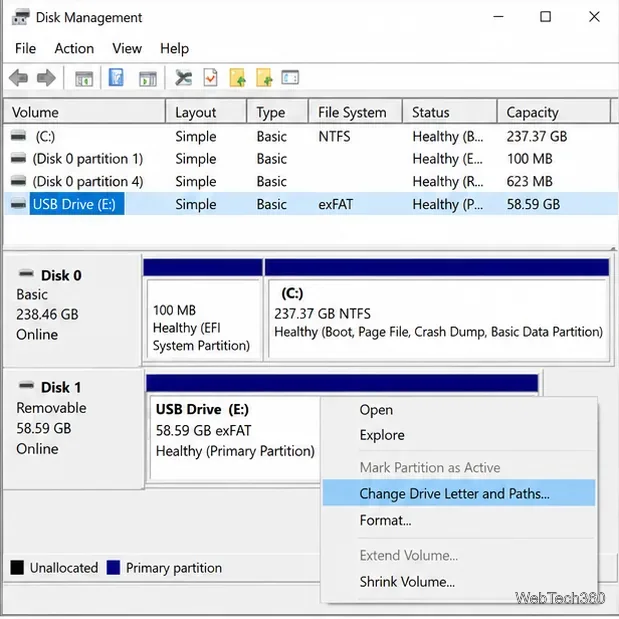Select the (Disk 0 partition 1) volume row
619x619 pixels.
click(311, 159)
